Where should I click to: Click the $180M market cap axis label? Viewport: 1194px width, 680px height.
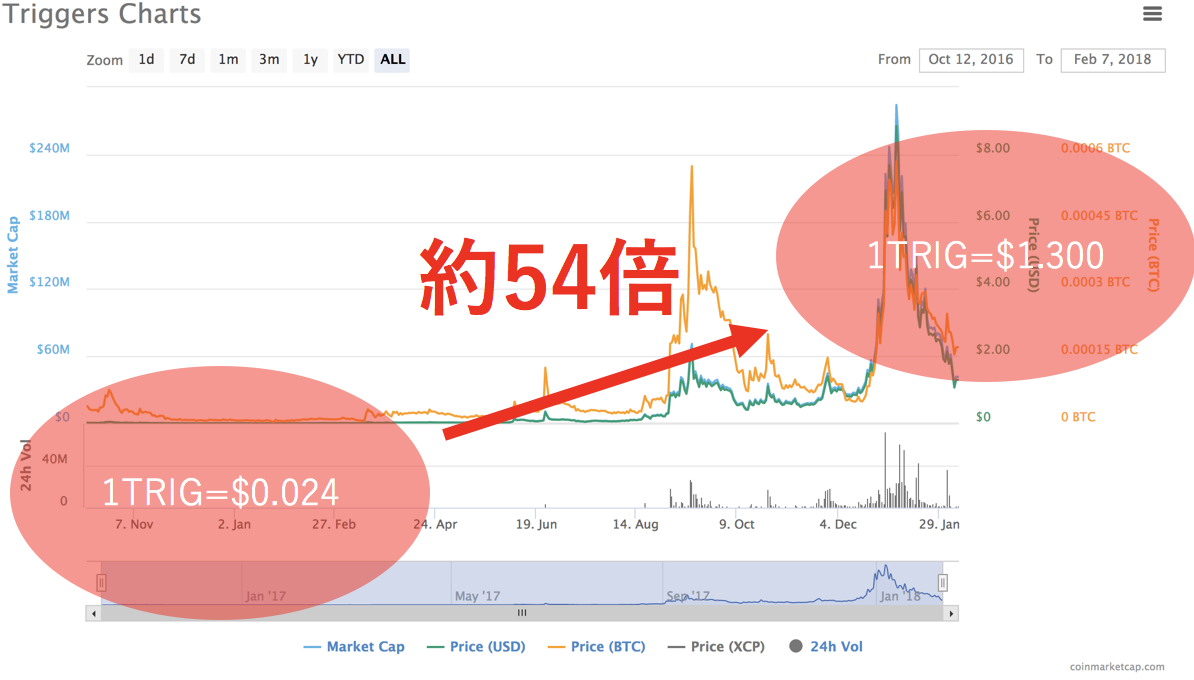click(49, 215)
